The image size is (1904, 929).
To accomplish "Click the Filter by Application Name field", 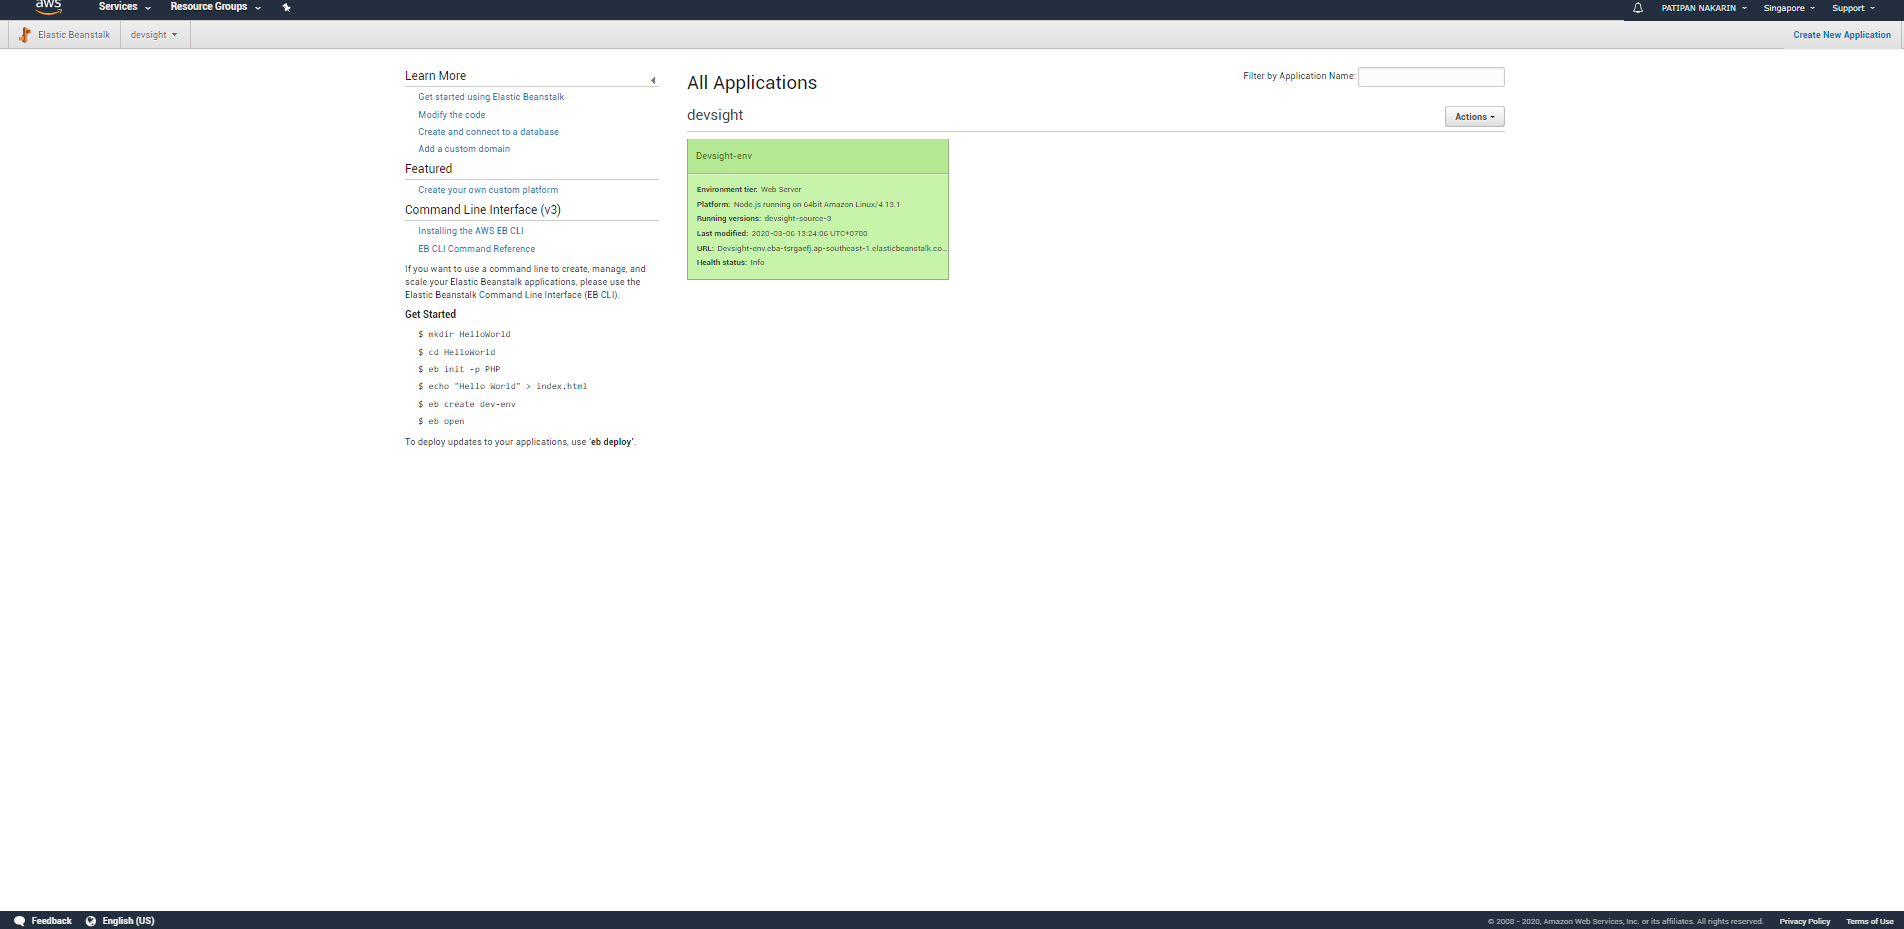I will tap(1430, 77).
